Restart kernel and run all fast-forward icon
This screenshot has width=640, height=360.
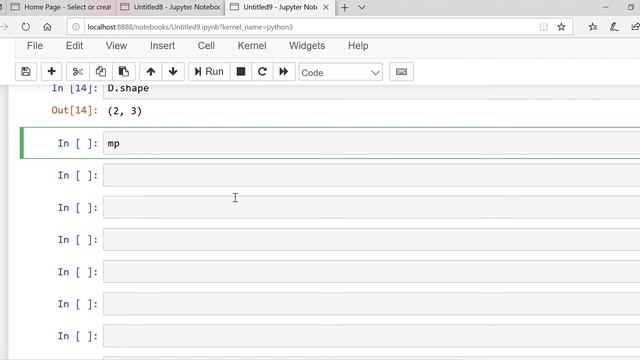(x=284, y=72)
